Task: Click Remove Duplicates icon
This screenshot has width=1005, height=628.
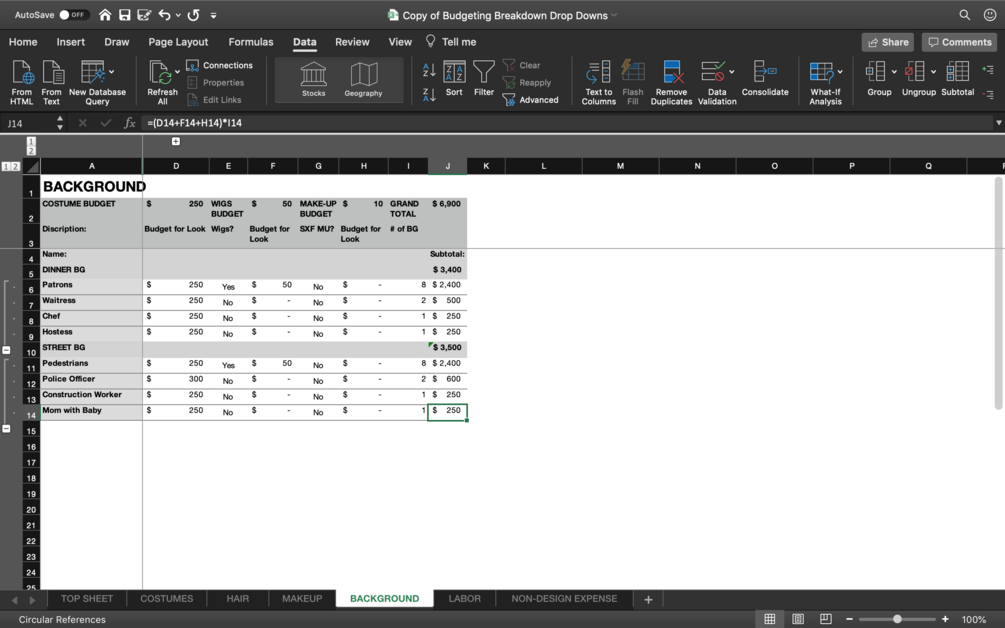Action: pyautogui.click(x=671, y=83)
